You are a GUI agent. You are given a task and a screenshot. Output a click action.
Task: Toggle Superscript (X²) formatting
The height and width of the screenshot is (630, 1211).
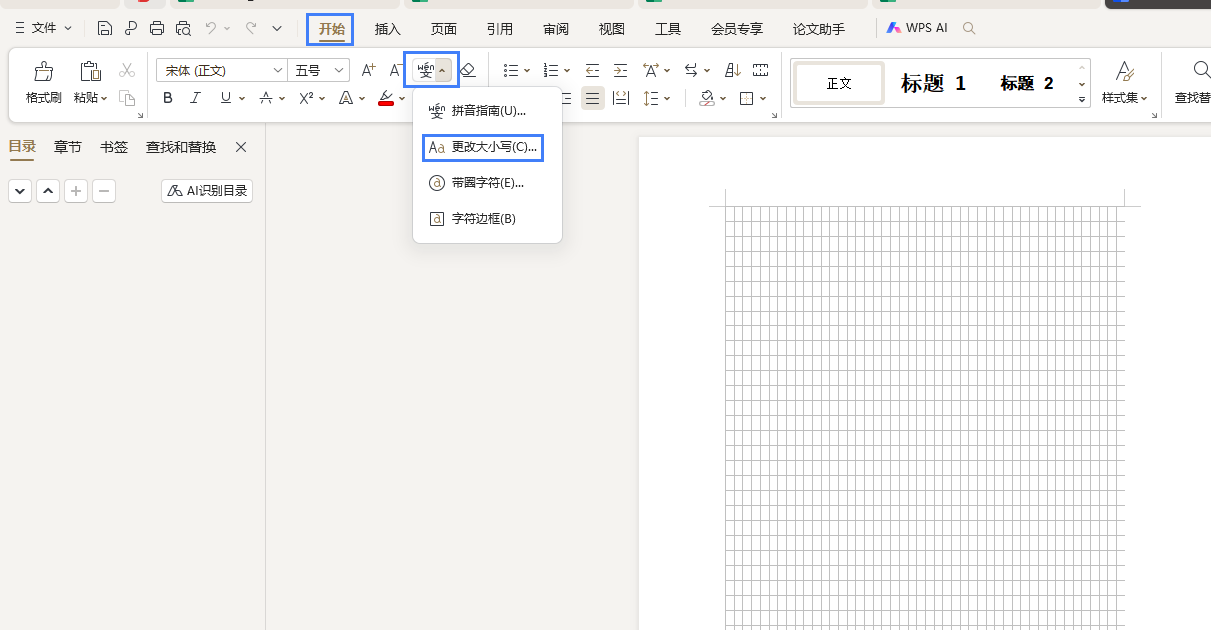click(x=307, y=98)
